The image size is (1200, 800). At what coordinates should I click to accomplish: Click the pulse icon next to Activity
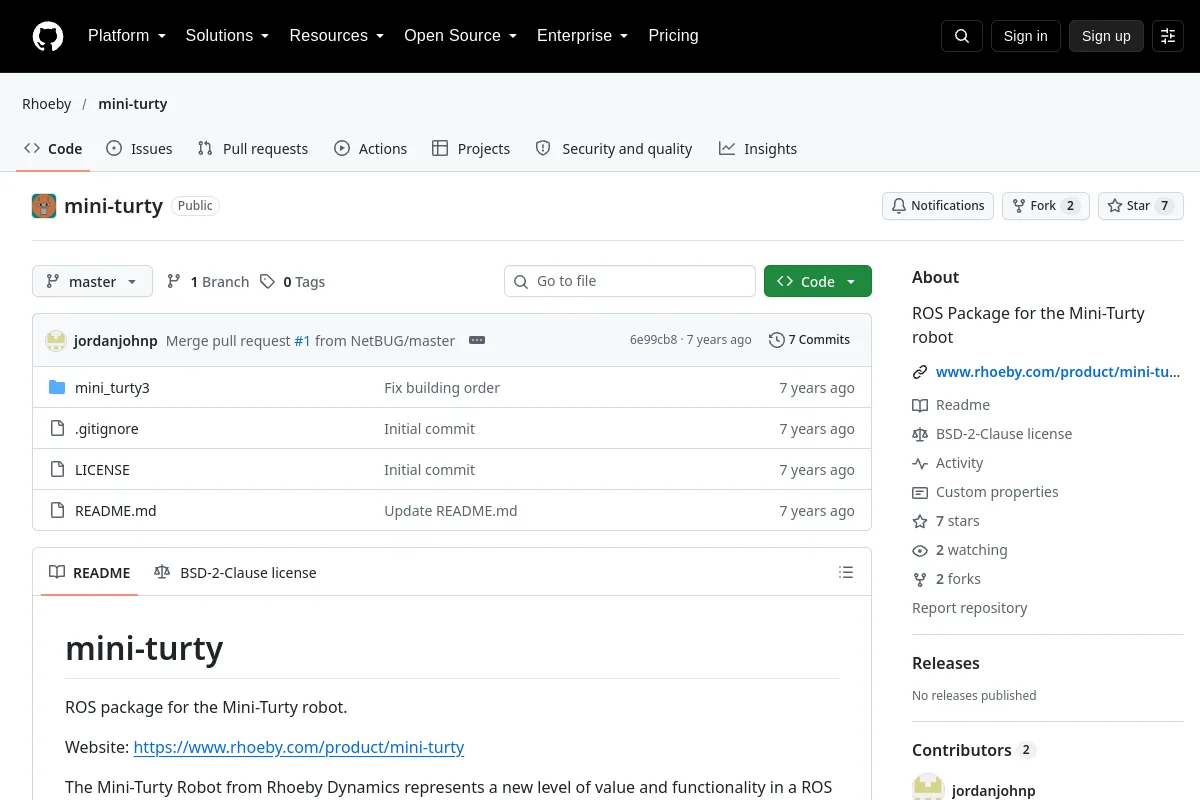pos(920,463)
